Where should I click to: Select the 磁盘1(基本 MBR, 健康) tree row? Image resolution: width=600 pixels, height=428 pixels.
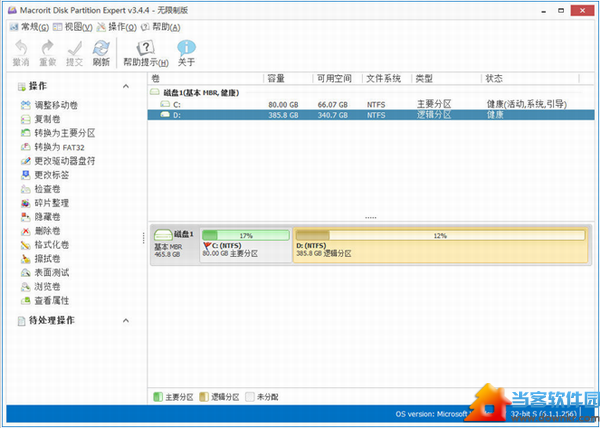[x=371, y=93]
